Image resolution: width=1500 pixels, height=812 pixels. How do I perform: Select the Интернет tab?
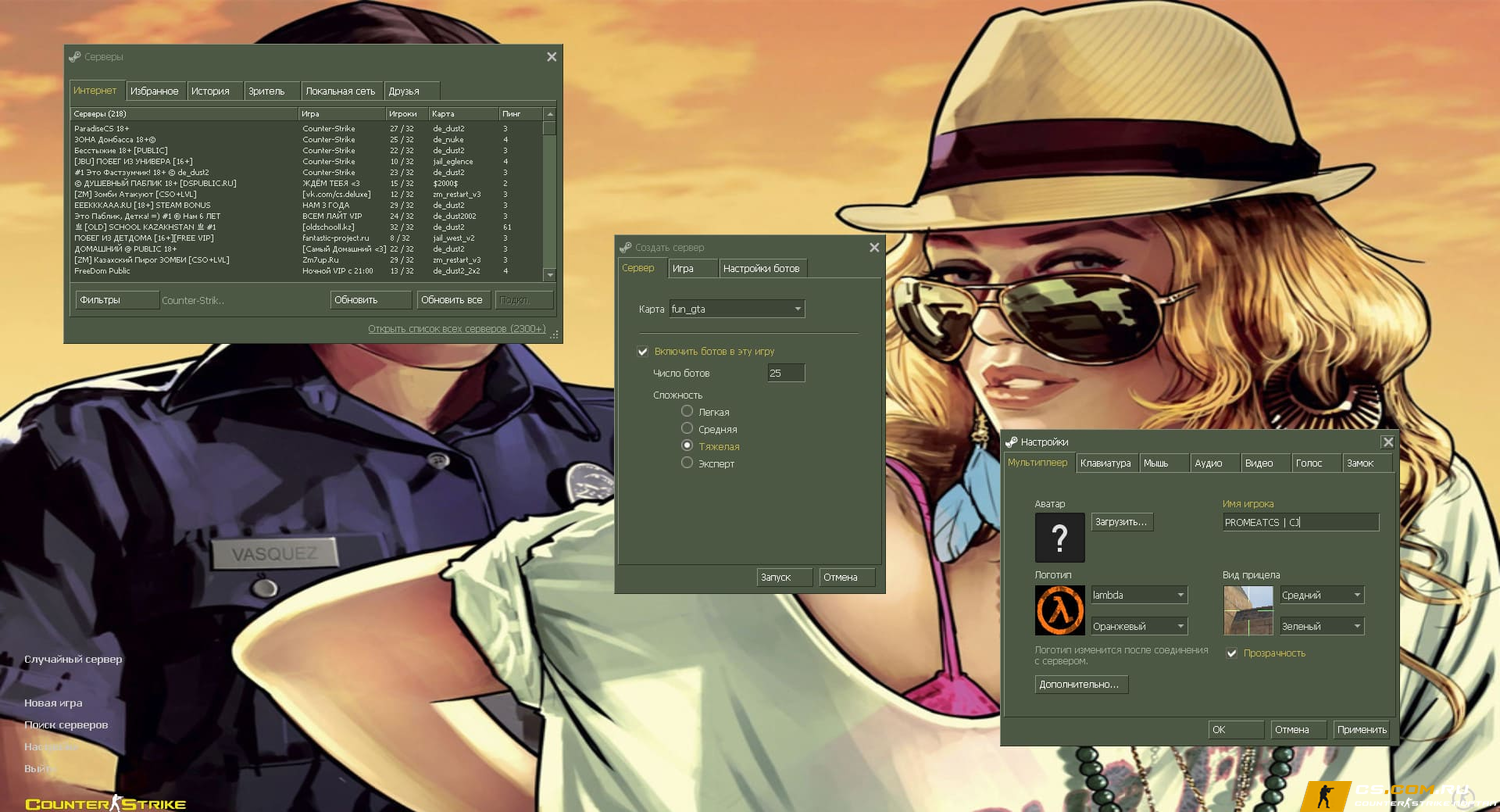tap(96, 90)
